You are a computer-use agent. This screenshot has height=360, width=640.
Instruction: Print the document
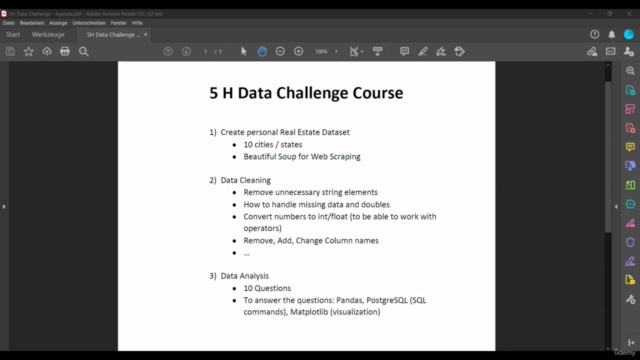point(65,51)
